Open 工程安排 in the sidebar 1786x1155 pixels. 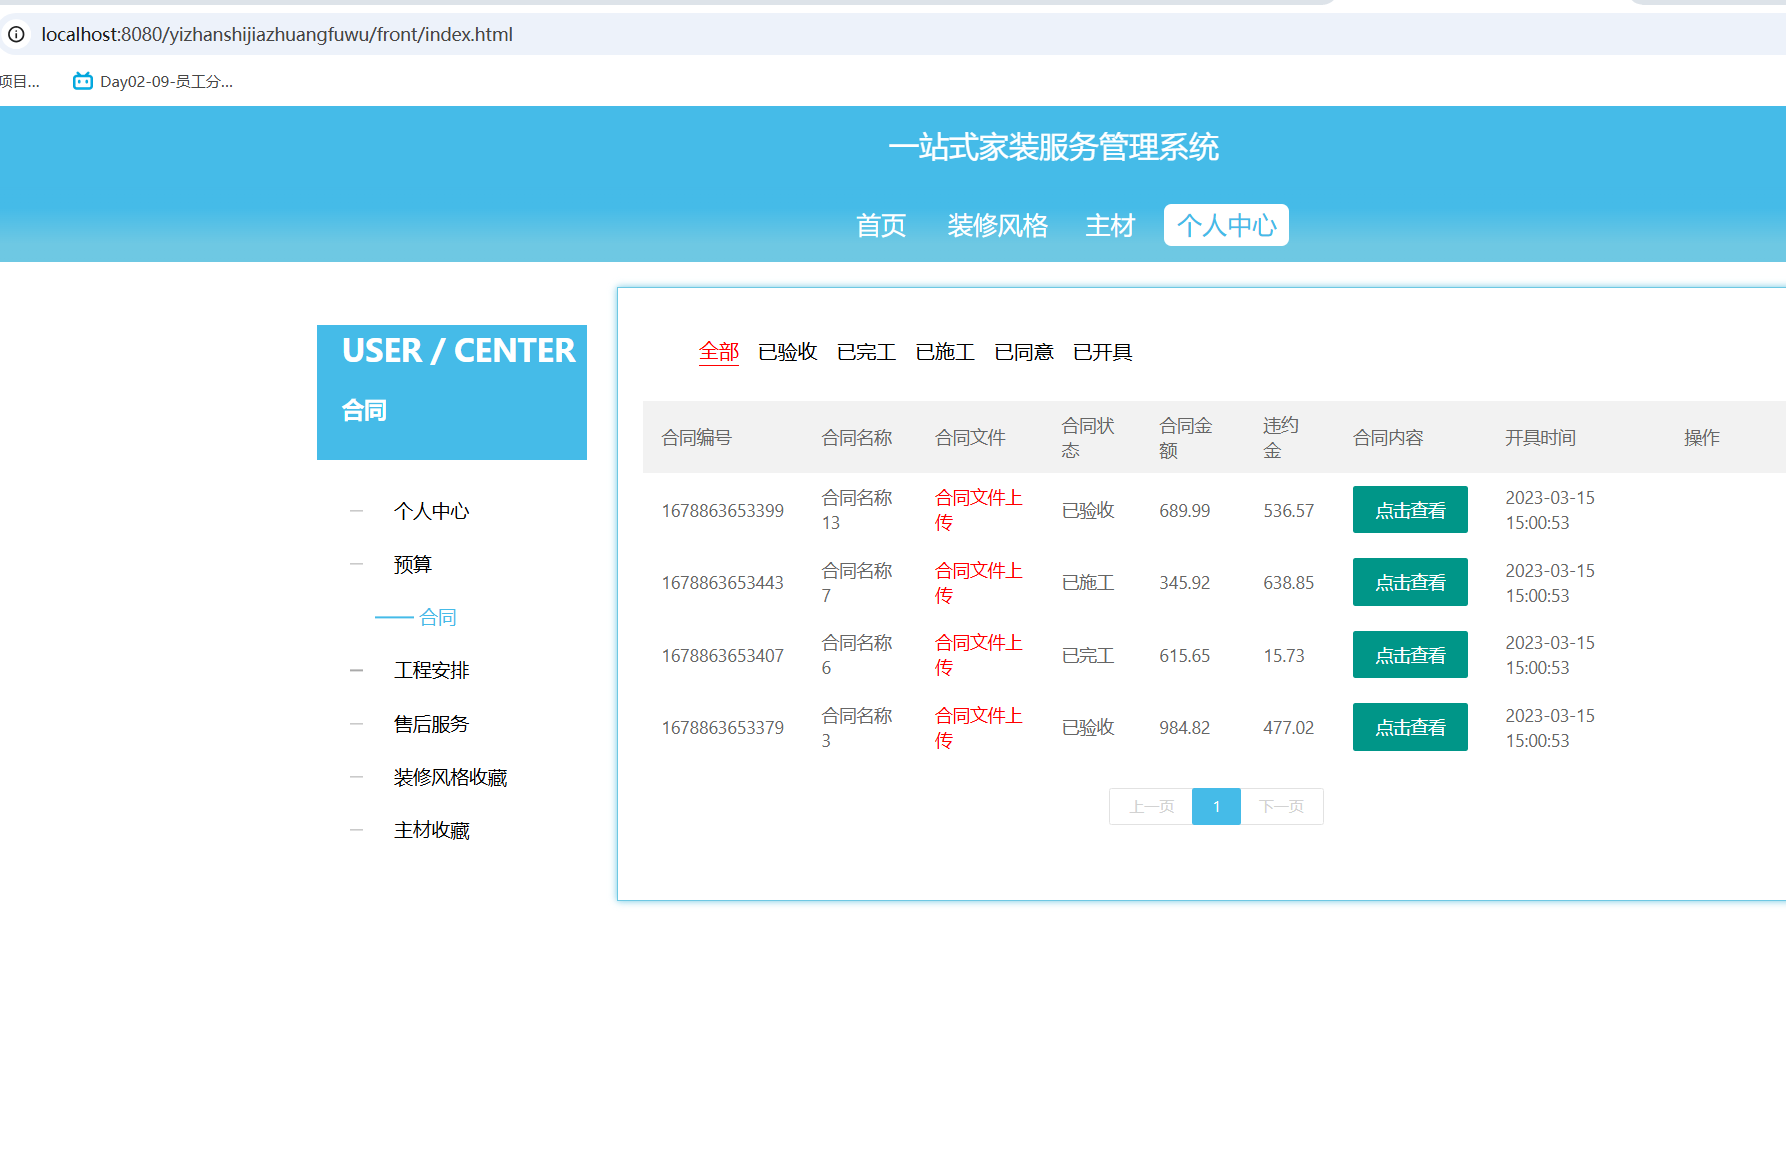(x=431, y=670)
